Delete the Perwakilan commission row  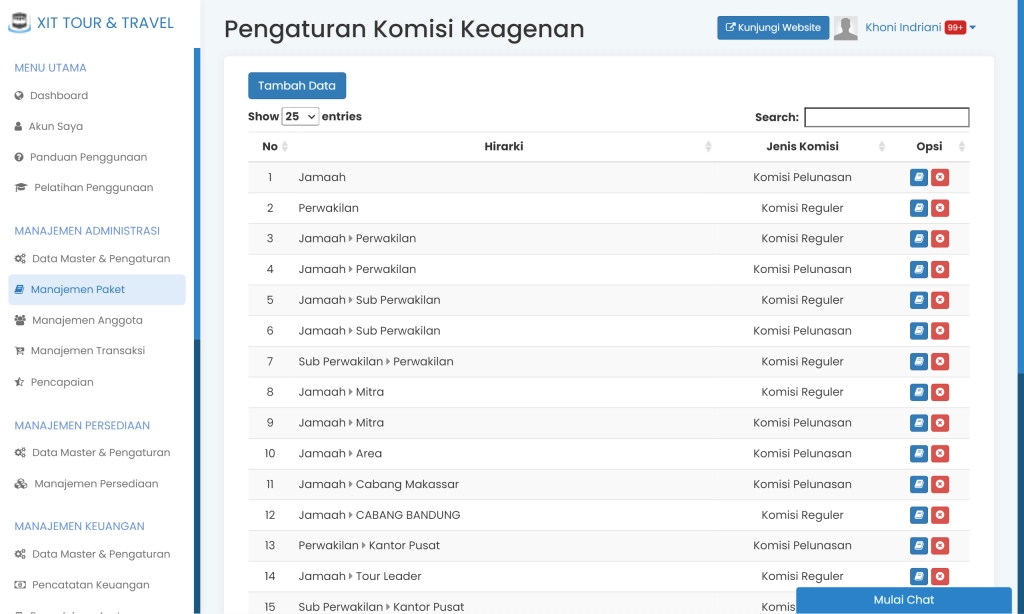click(x=940, y=208)
